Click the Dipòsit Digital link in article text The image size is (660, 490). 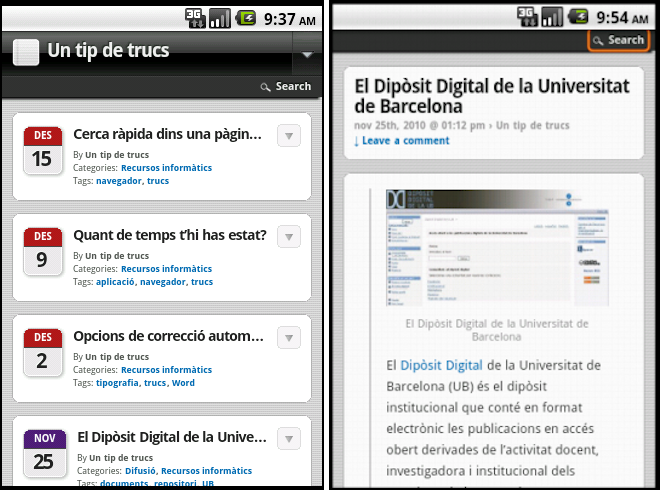pos(441,366)
